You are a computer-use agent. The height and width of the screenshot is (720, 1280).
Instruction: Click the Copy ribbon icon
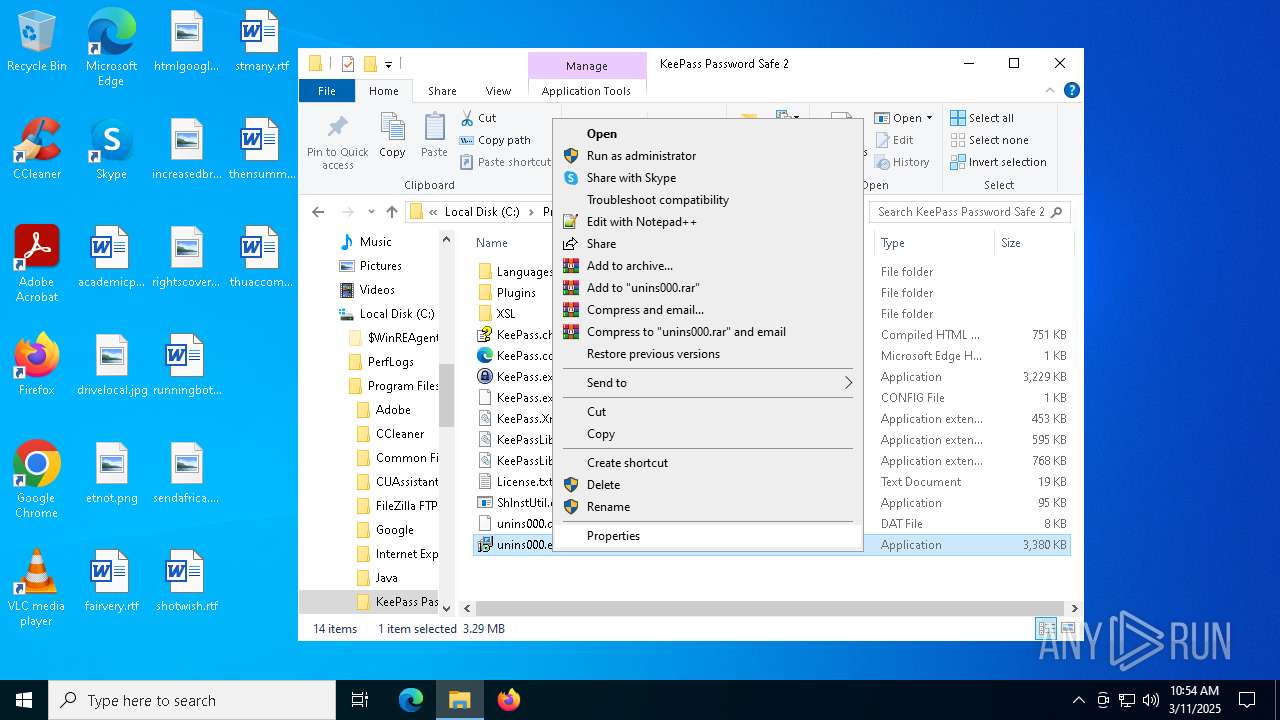click(x=392, y=135)
